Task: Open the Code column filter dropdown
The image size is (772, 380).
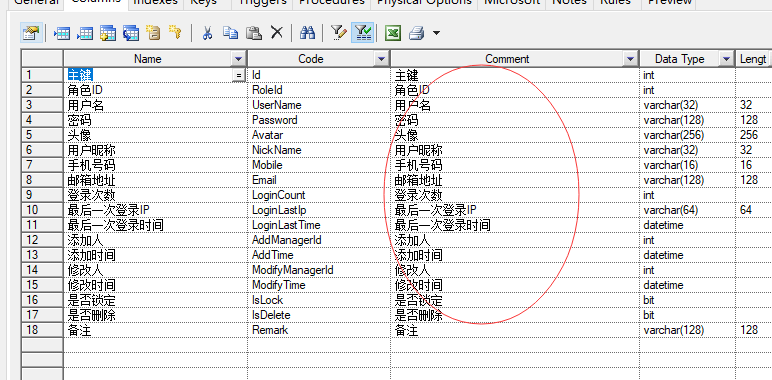Action: pos(382,59)
